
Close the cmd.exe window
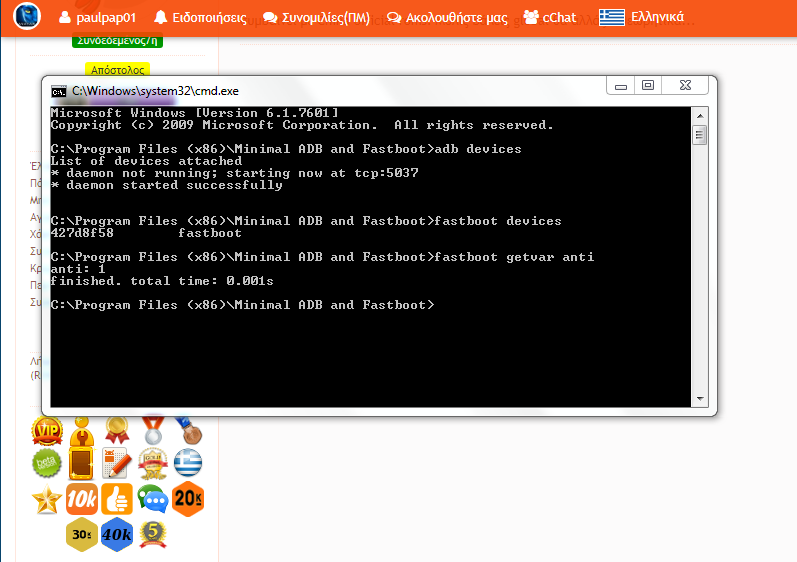point(685,85)
